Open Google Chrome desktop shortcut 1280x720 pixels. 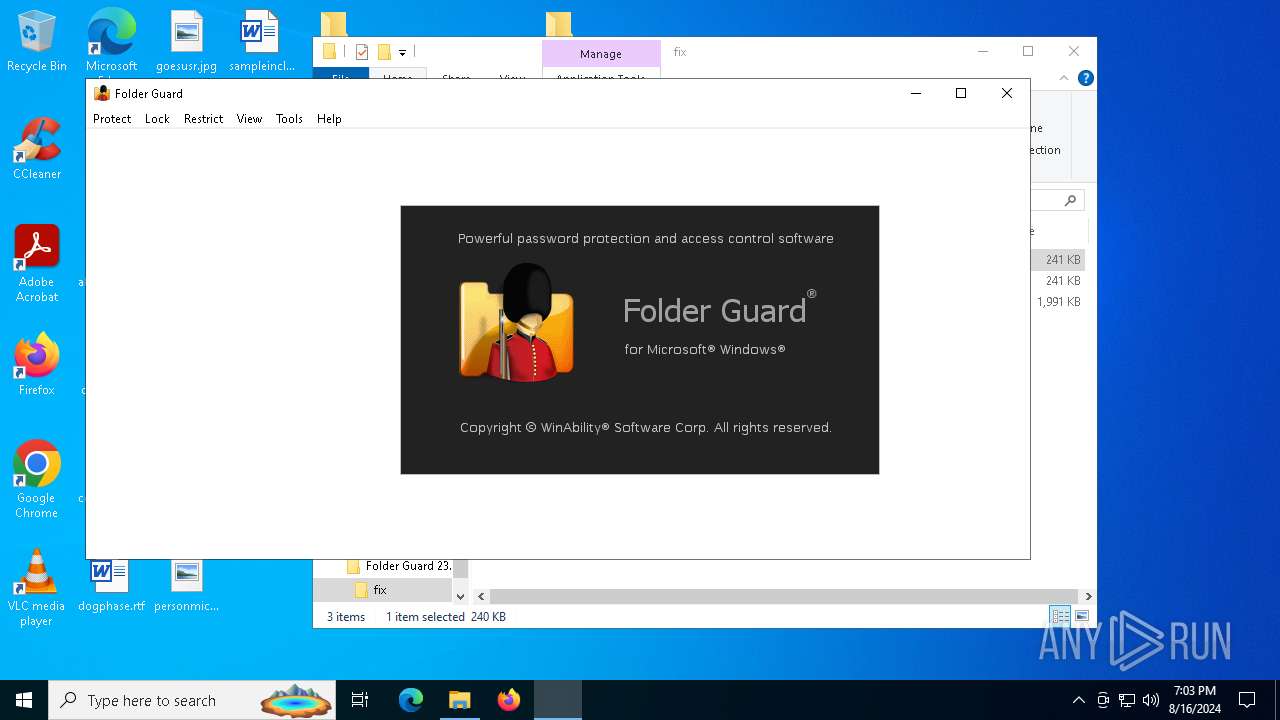tap(37, 479)
